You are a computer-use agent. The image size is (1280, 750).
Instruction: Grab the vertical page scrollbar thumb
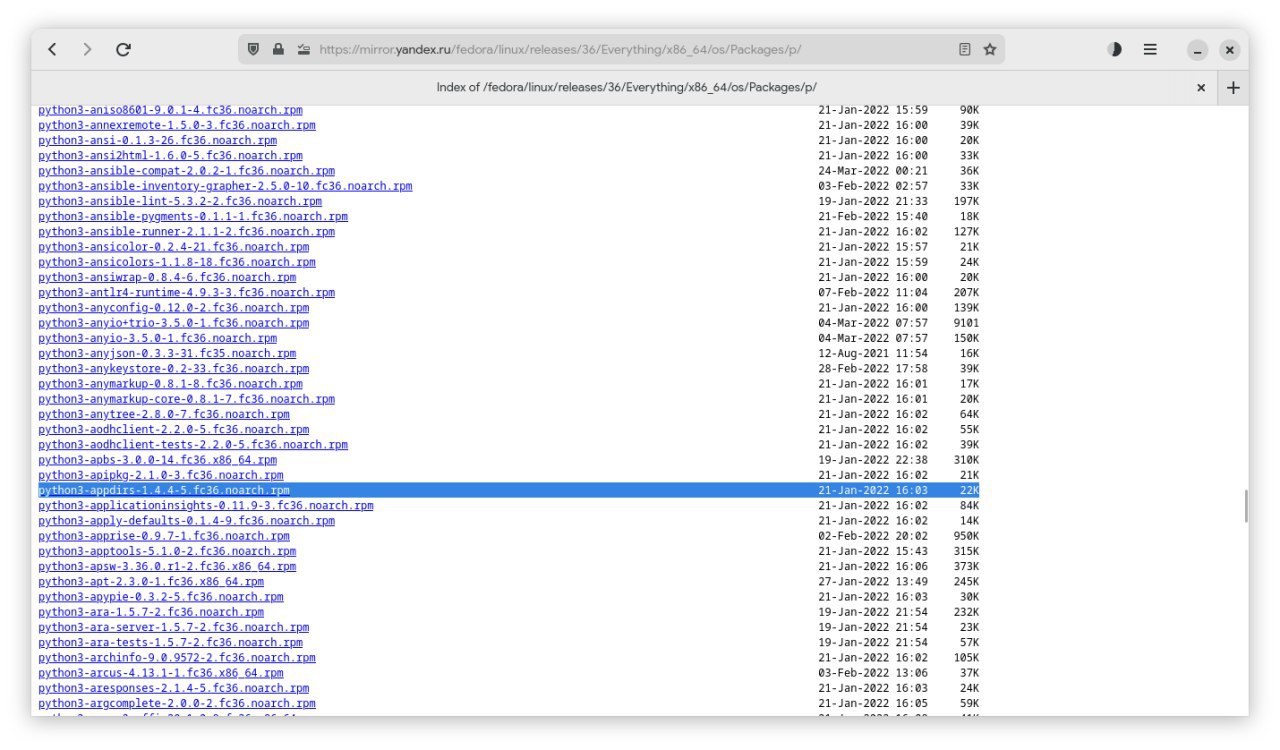click(1245, 506)
